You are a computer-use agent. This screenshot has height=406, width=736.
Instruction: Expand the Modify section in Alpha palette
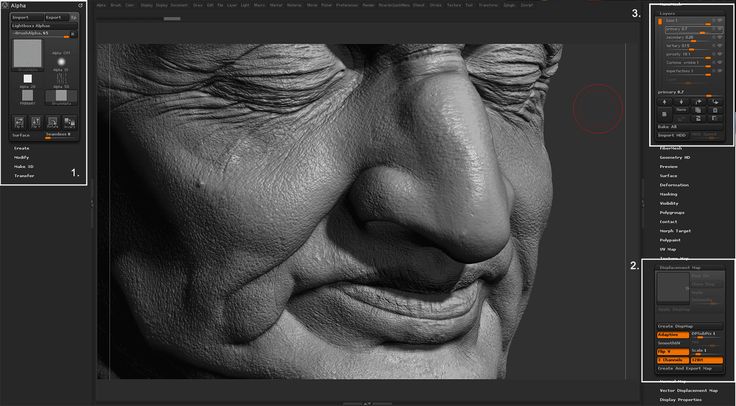pyautogui.click(x=22, y=158)
